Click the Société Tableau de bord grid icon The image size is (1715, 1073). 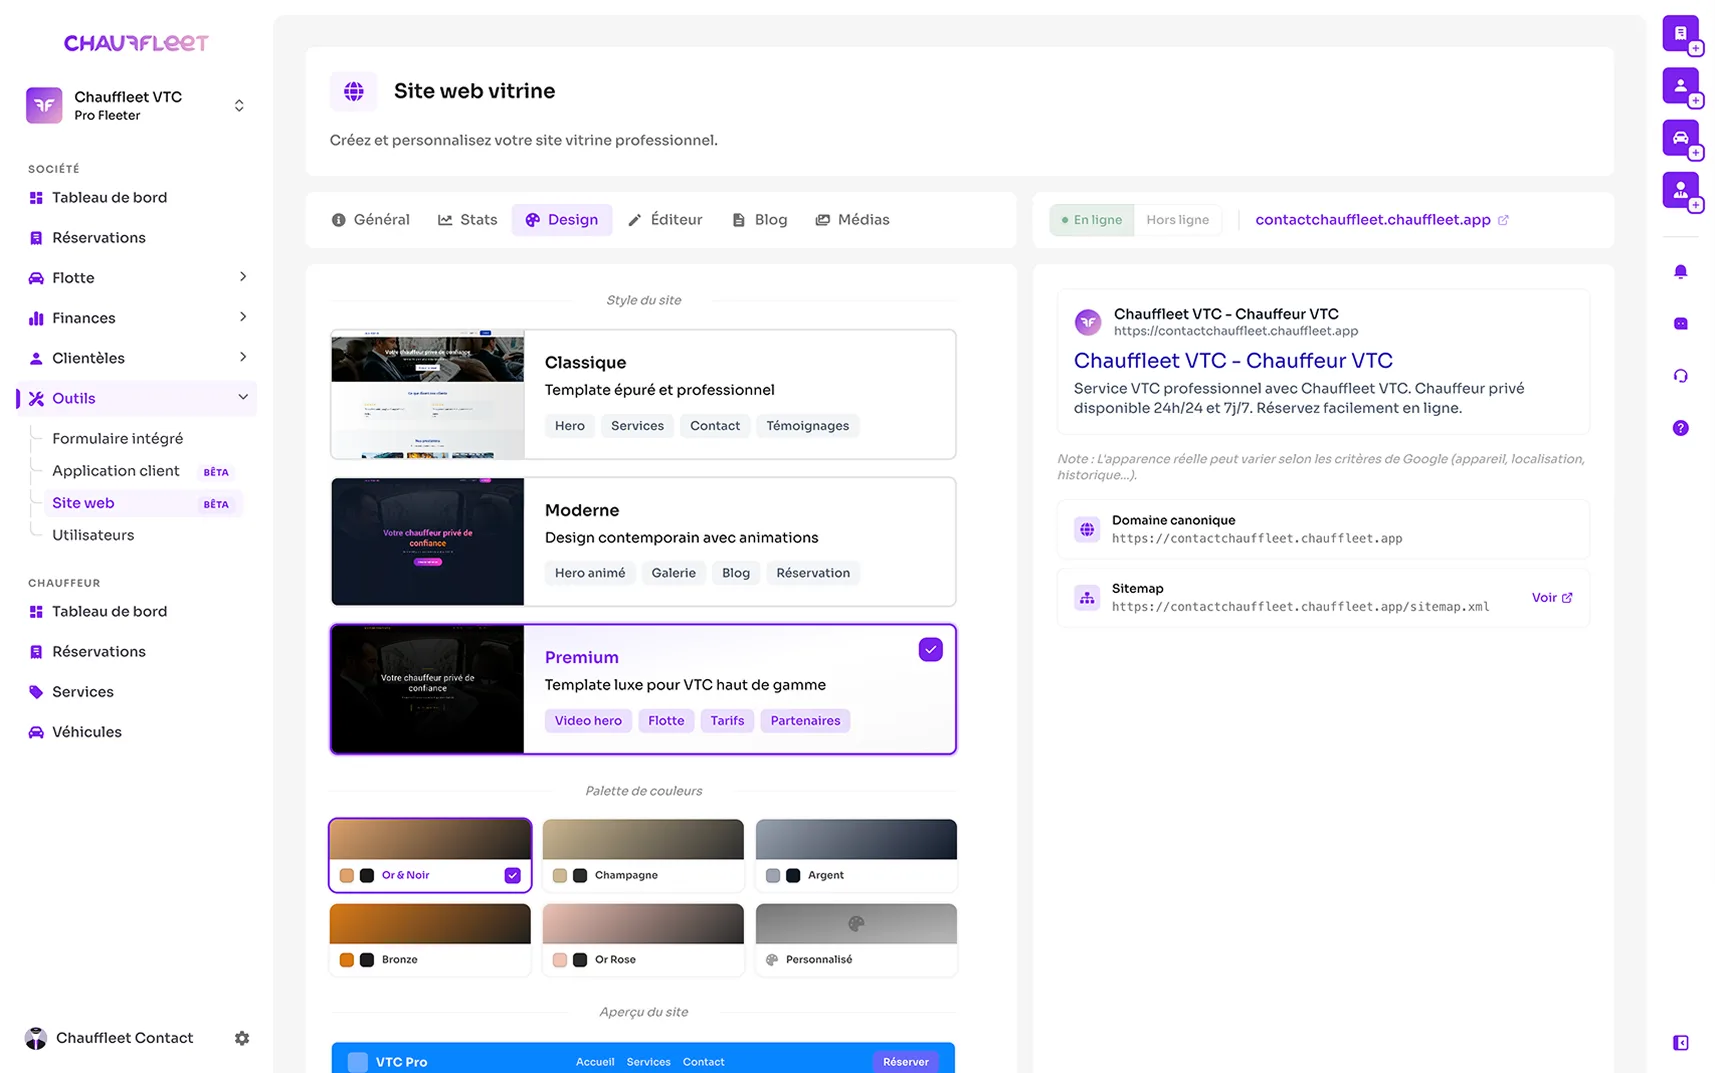pyautogui.click(x=36, y=198)
